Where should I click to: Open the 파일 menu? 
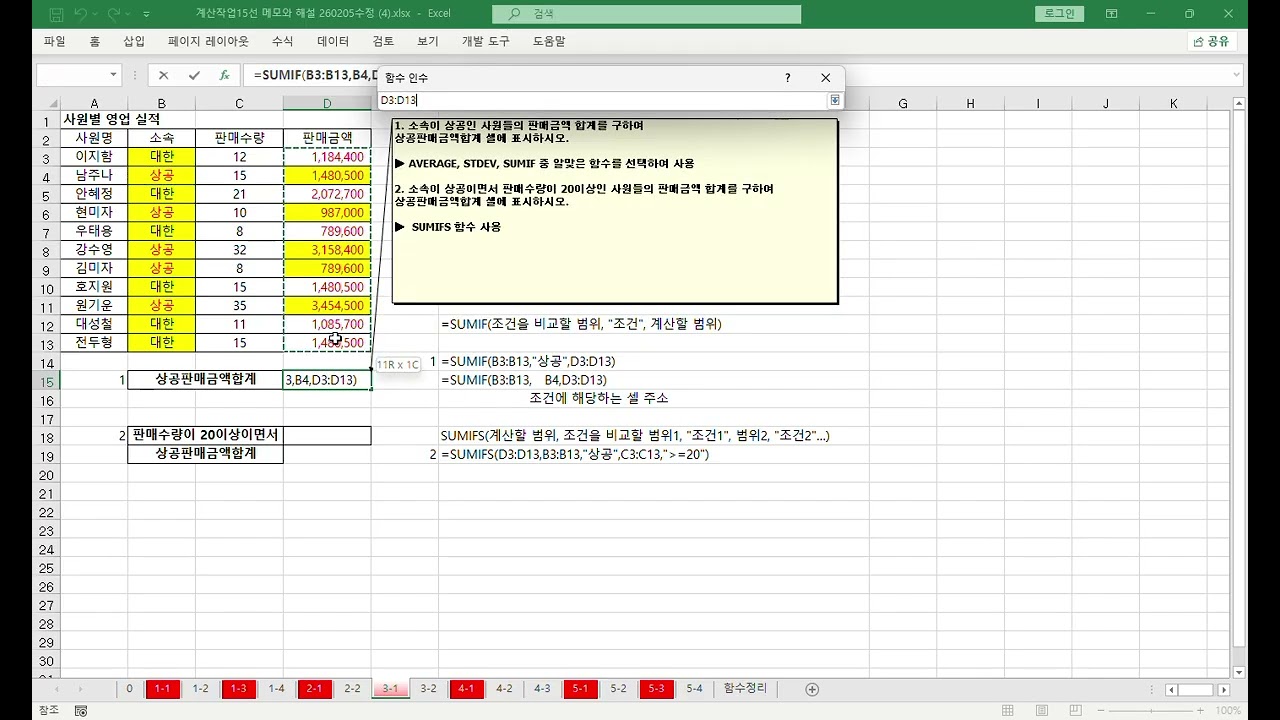click(x=54, y=42)
